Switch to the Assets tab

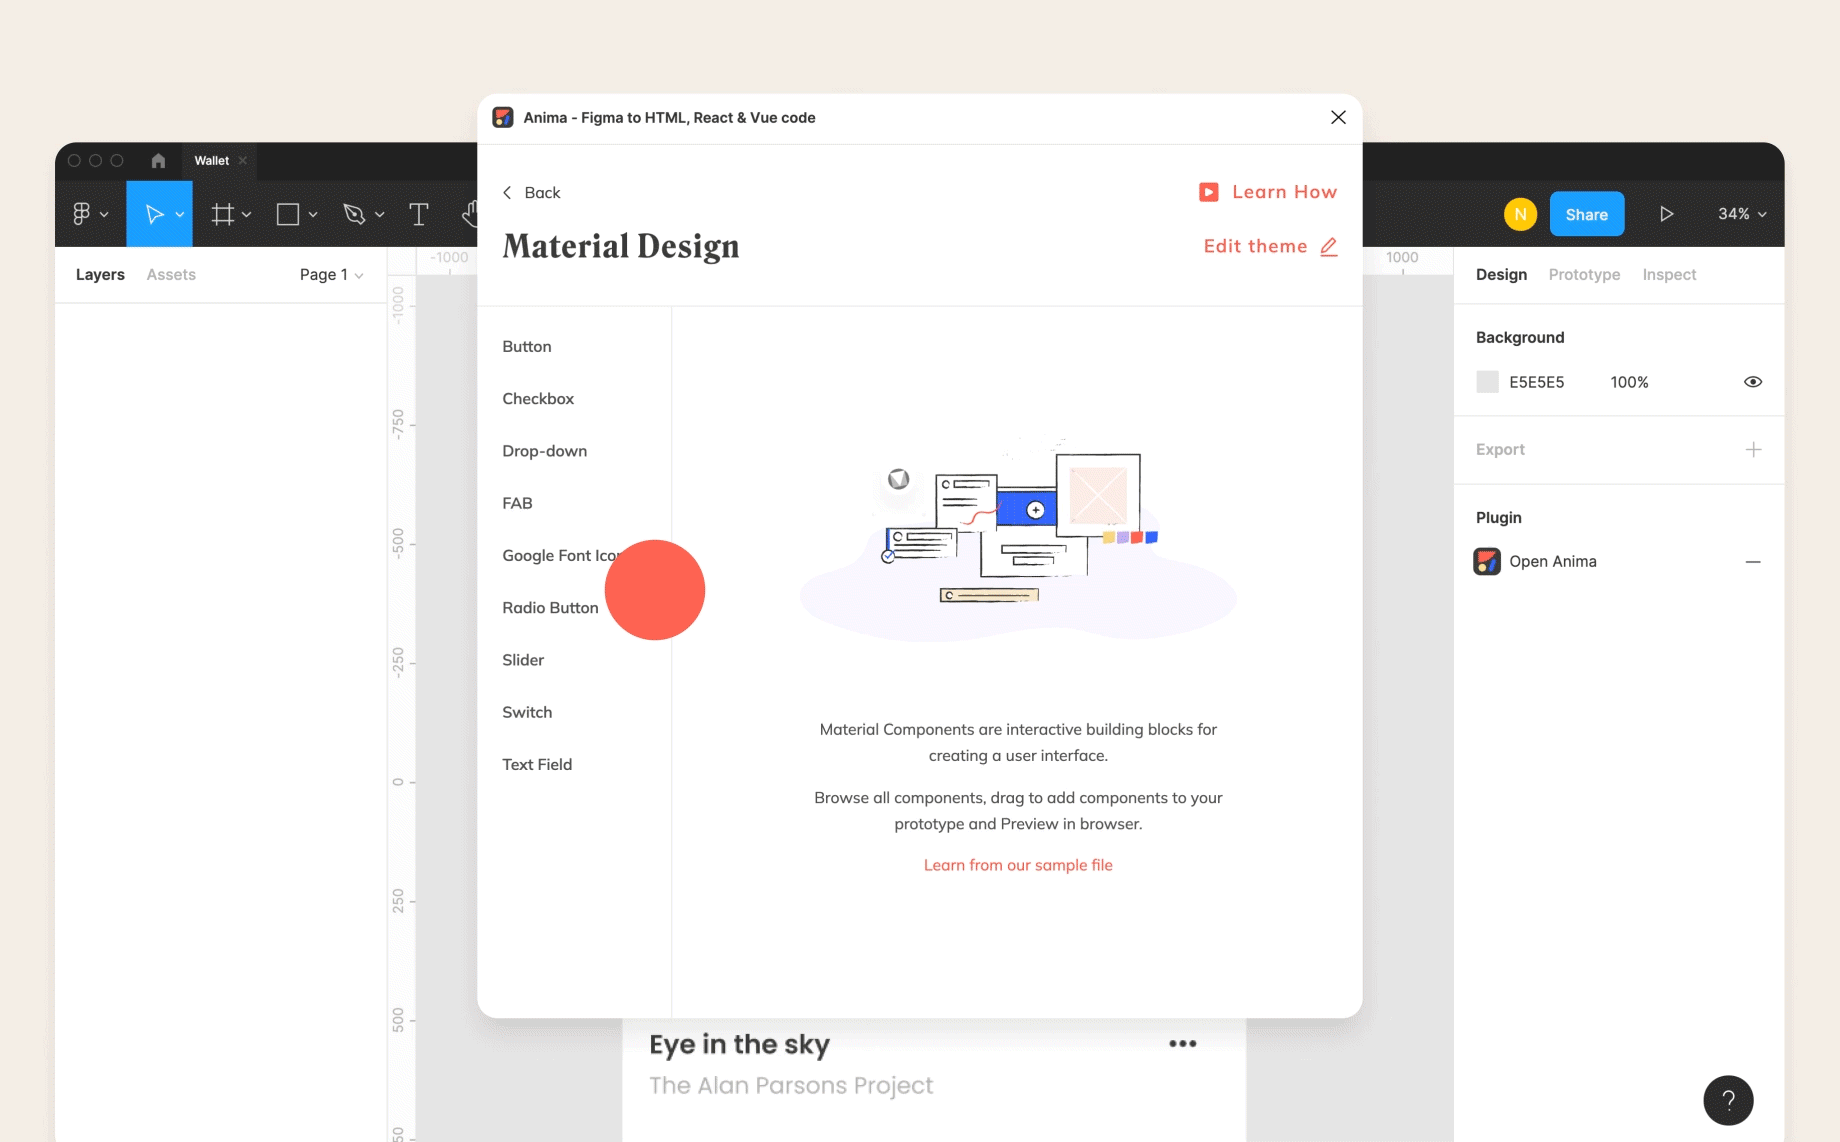coord(171,275)
